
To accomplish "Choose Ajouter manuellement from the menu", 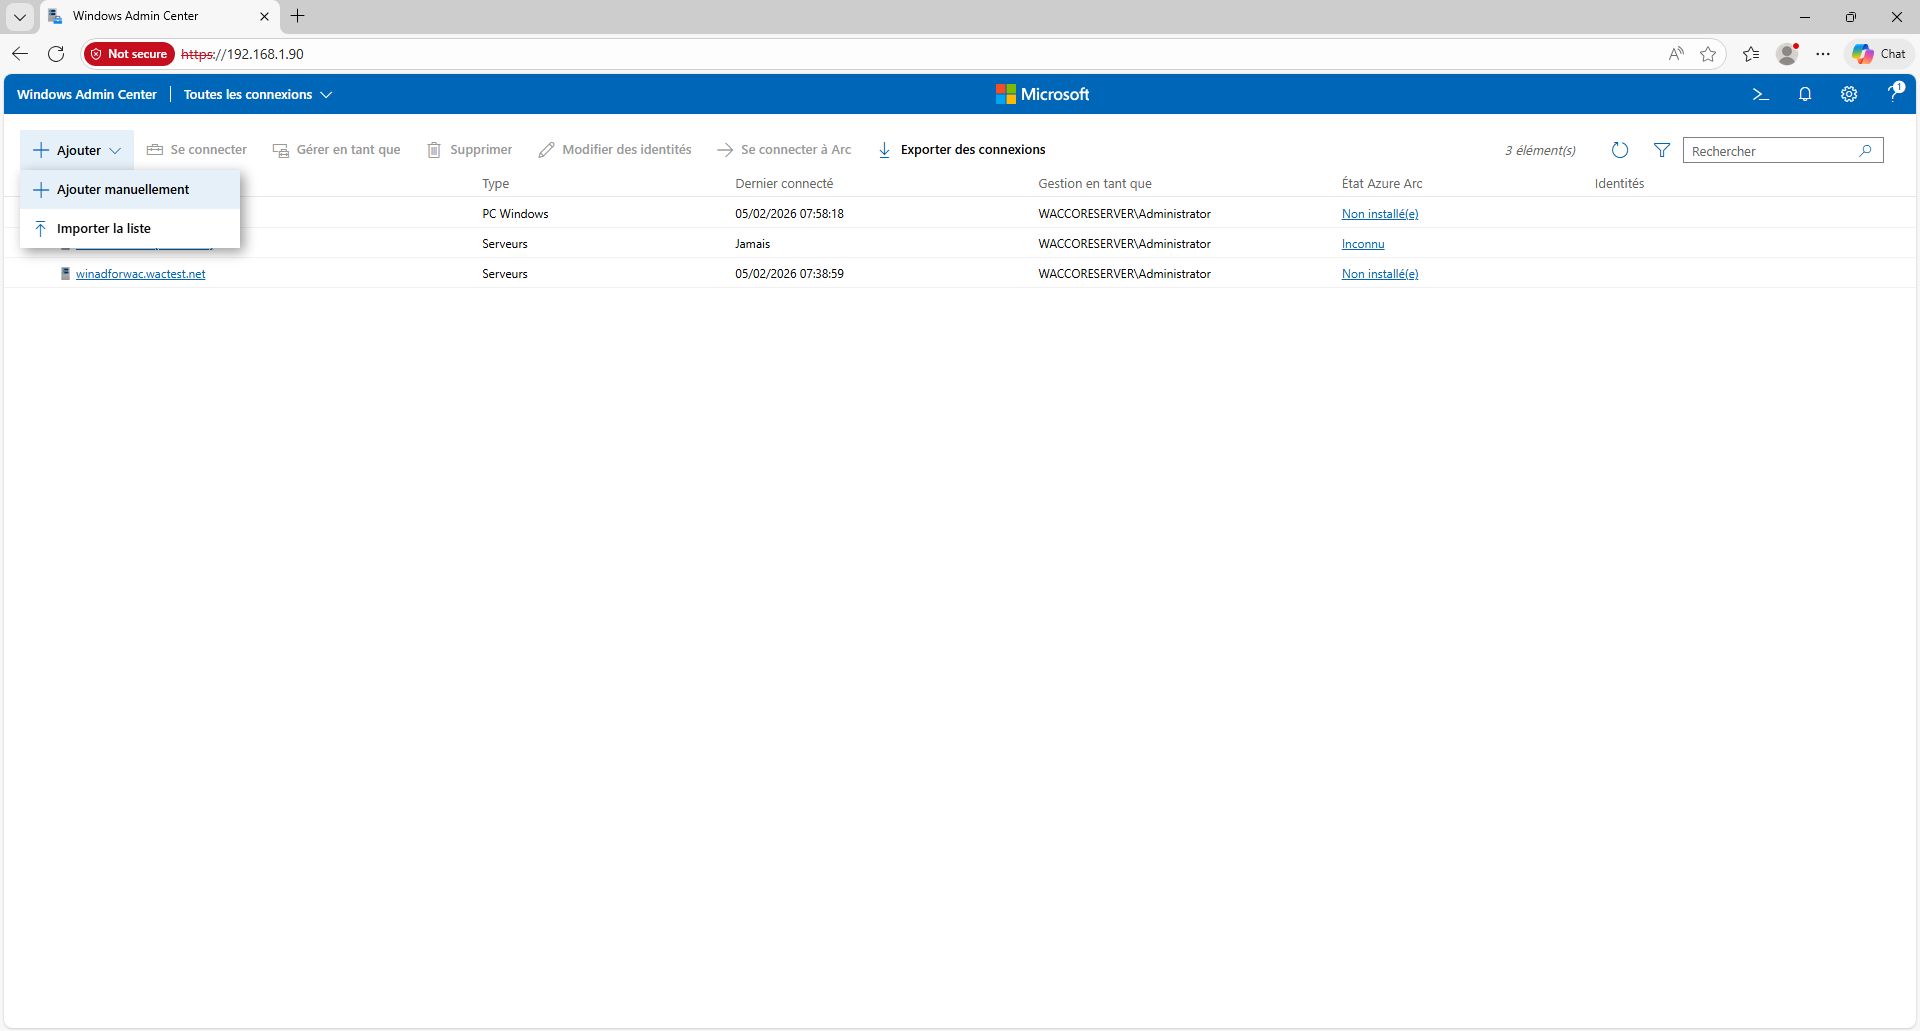I will (x=130, y=189).
